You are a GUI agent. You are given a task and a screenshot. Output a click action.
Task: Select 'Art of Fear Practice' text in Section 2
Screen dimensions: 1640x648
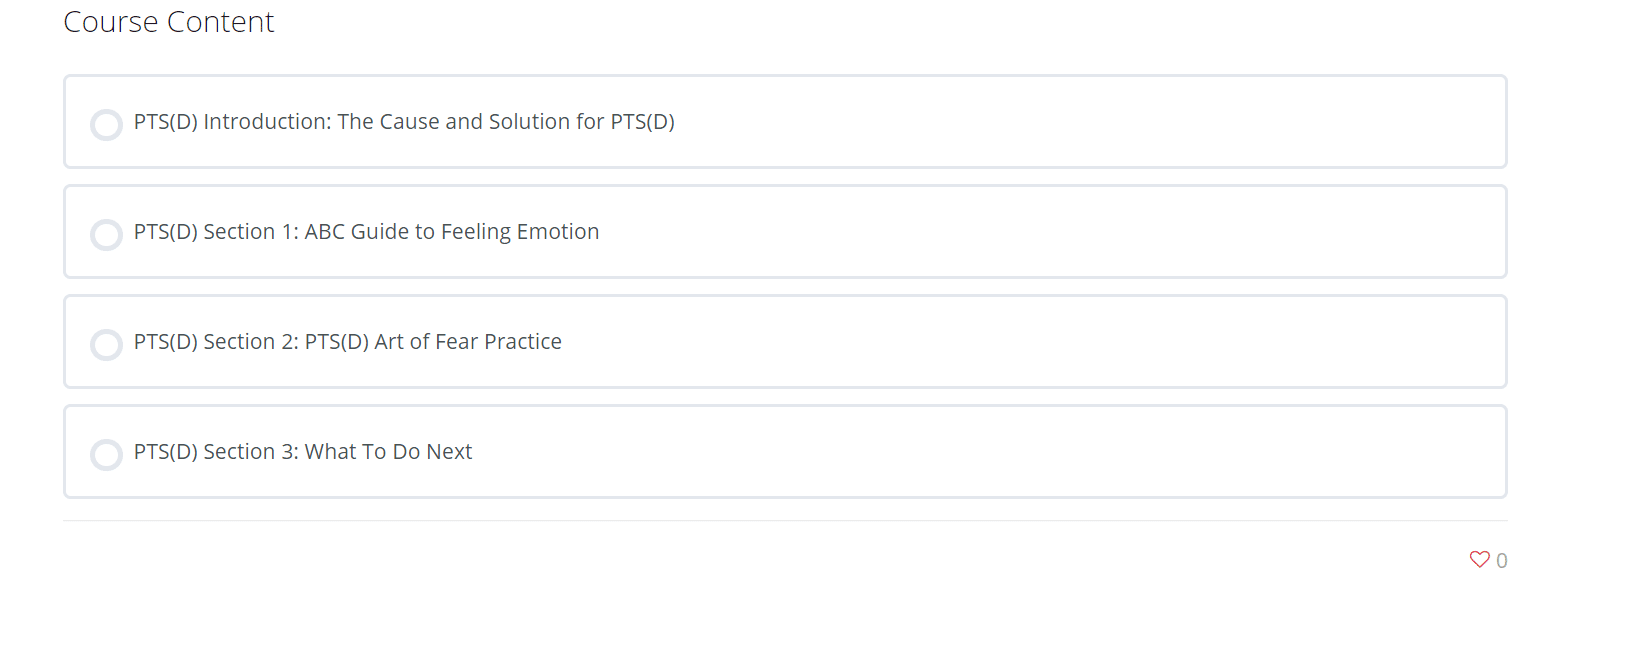(468, 342)
